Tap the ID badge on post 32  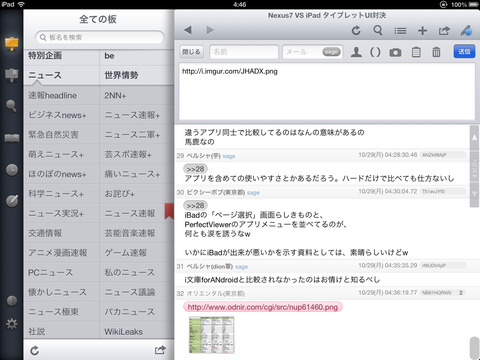pyautogui.click(x=443, y=293)
